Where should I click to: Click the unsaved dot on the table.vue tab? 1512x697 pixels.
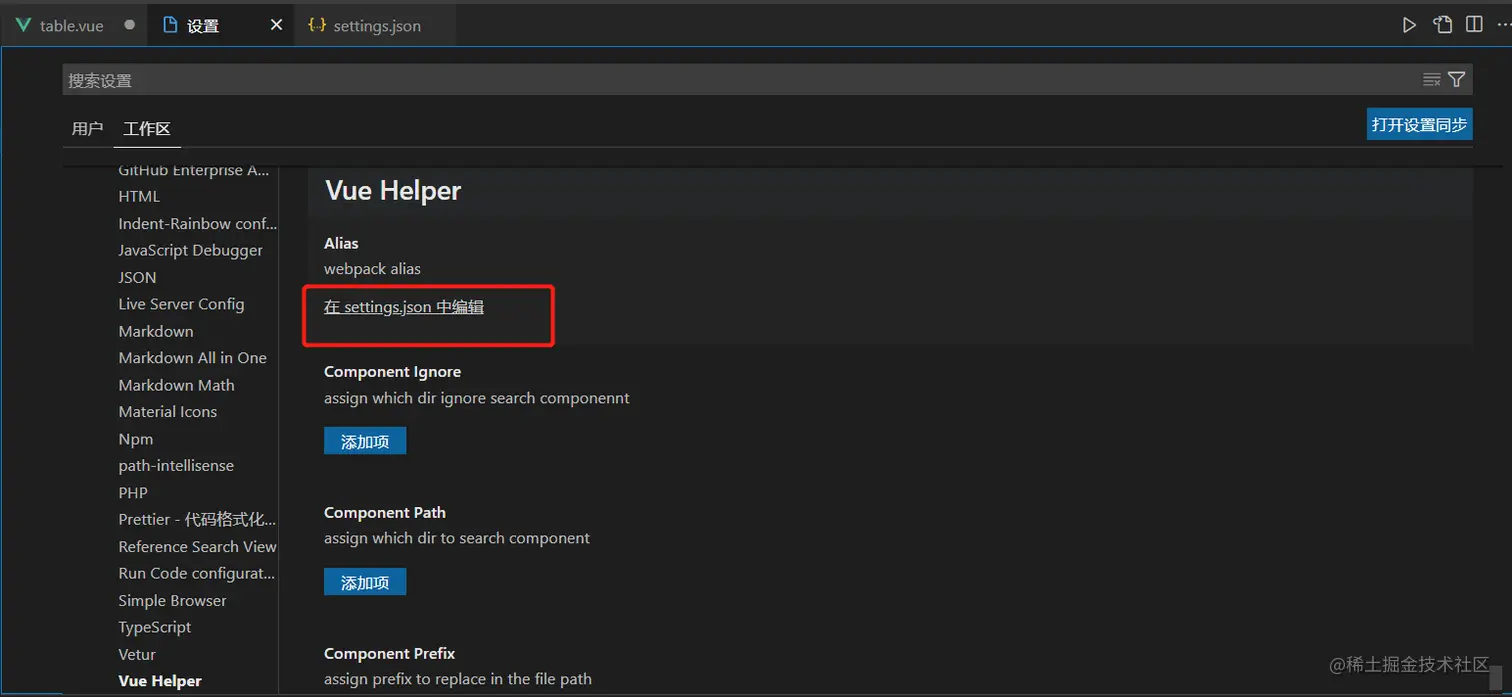tap(129, 25)
